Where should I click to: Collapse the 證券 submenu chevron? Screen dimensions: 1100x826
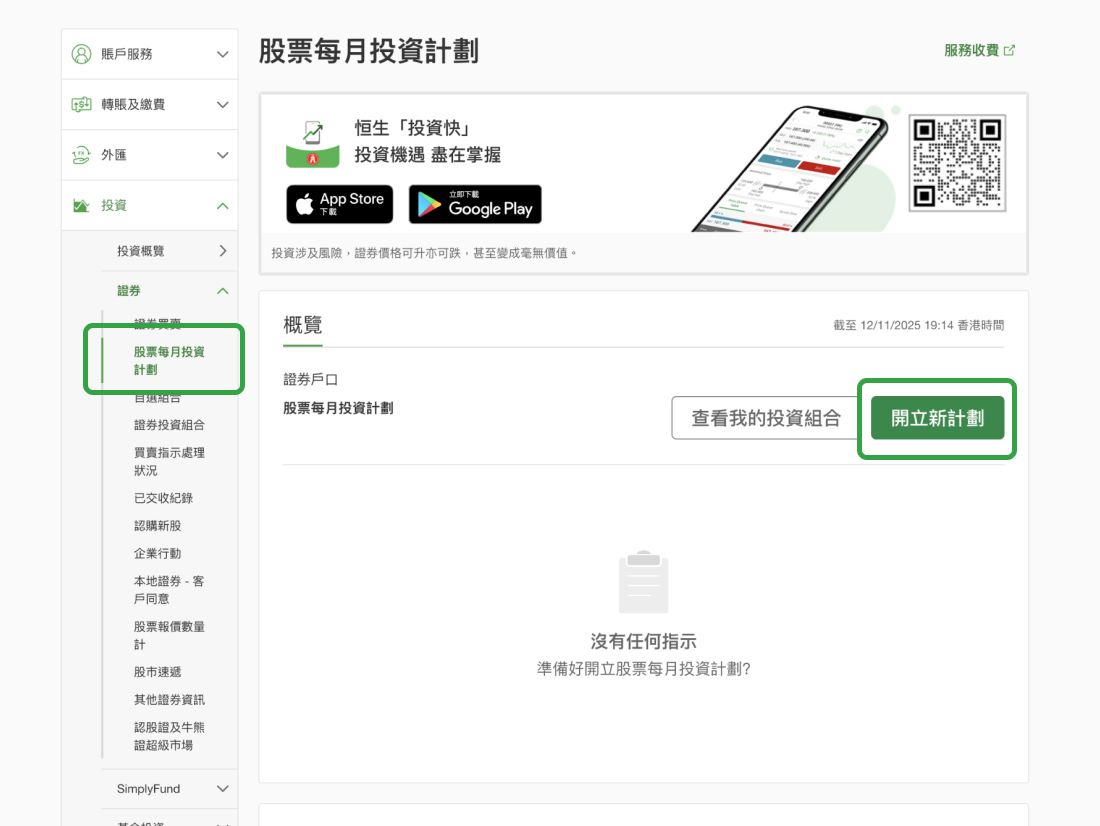(222, 291)
